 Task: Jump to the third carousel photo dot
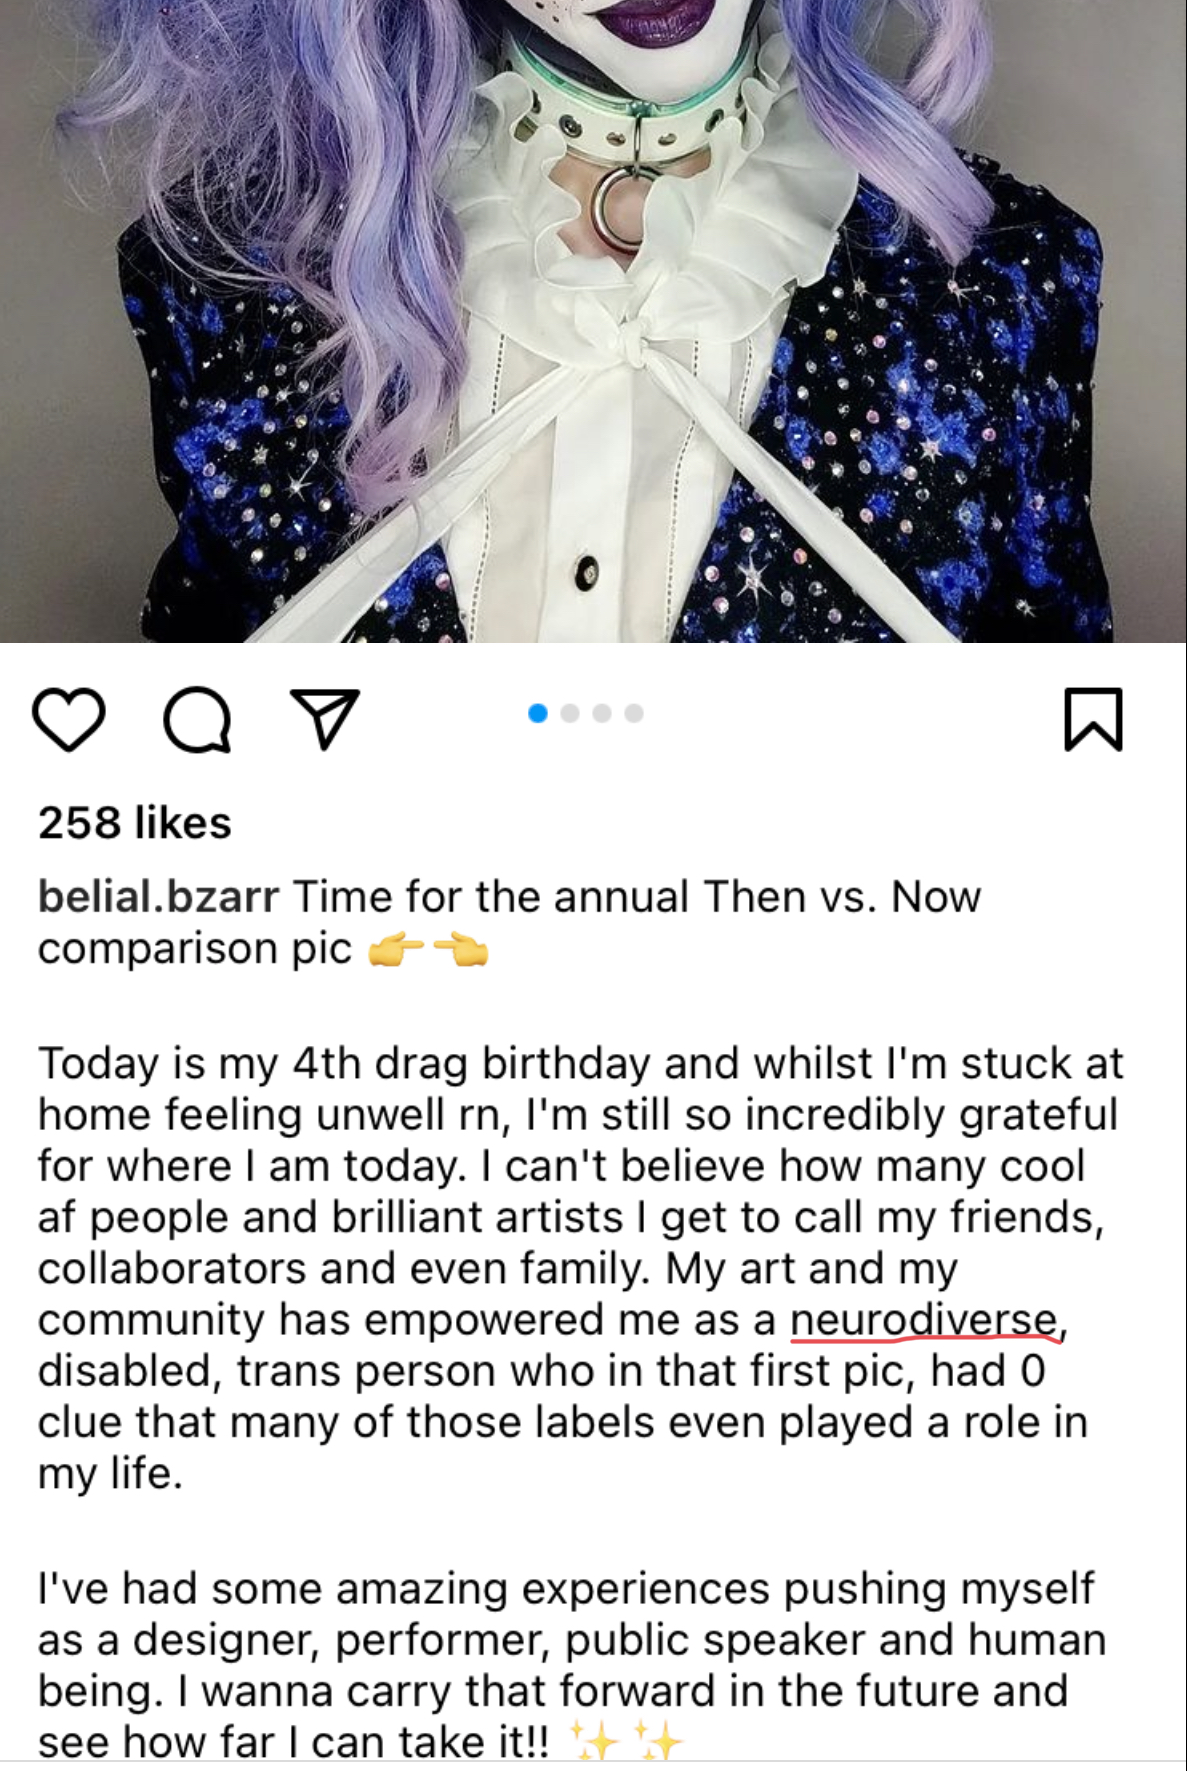point(602,713)
